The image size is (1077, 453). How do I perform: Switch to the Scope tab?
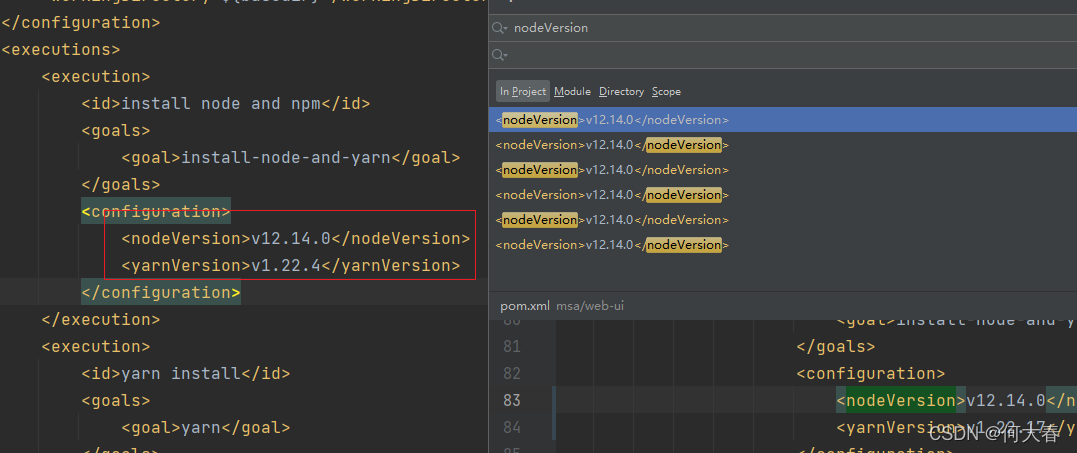666,91
